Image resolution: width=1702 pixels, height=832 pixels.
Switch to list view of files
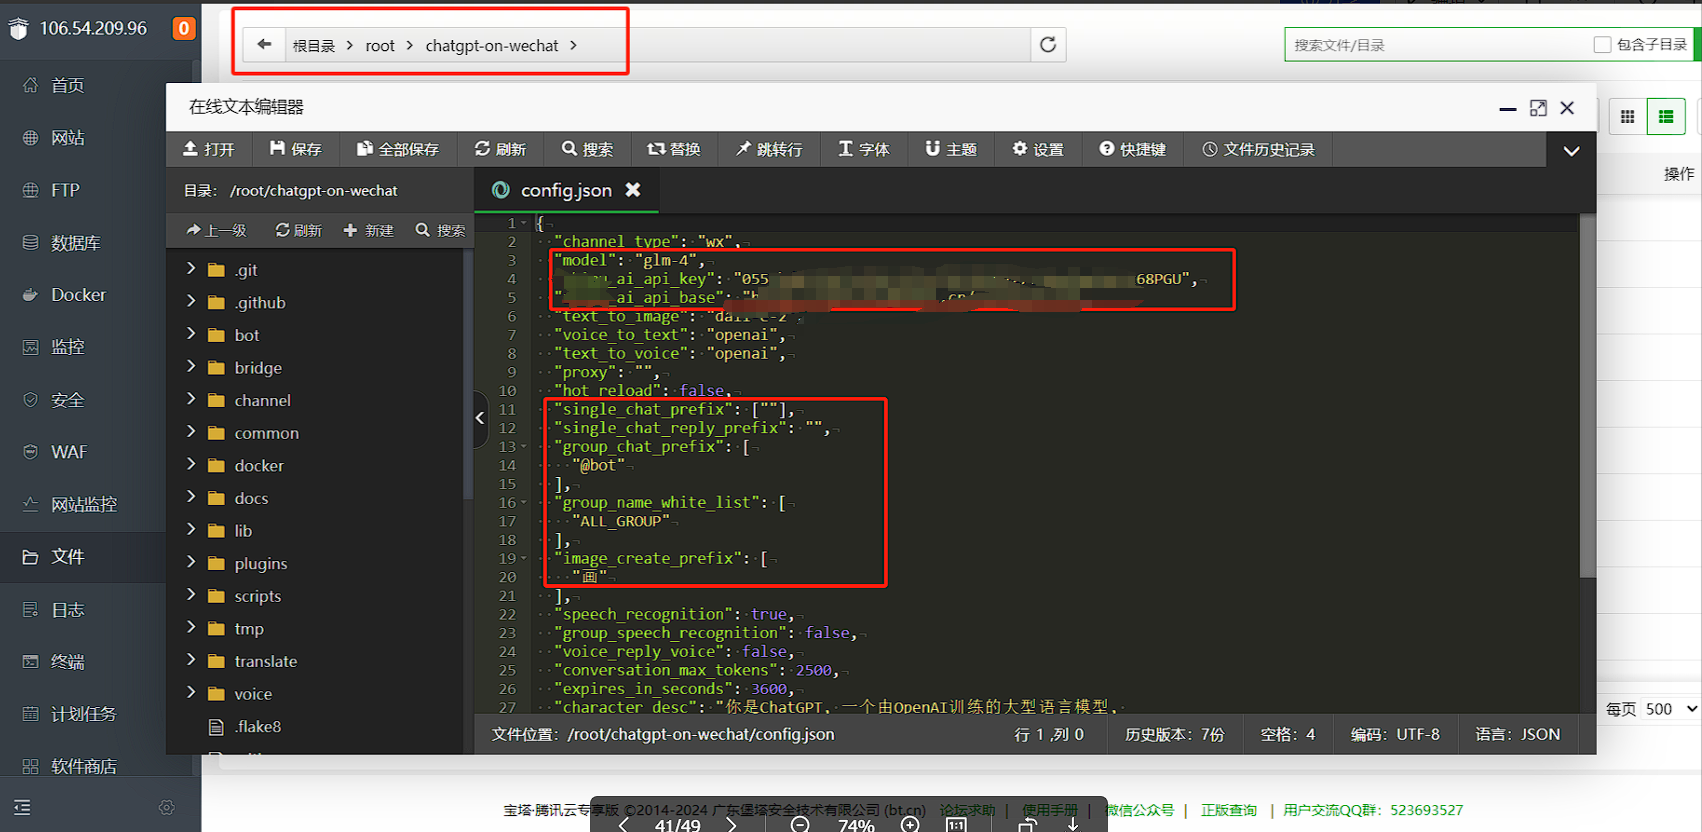(1666, 117)
